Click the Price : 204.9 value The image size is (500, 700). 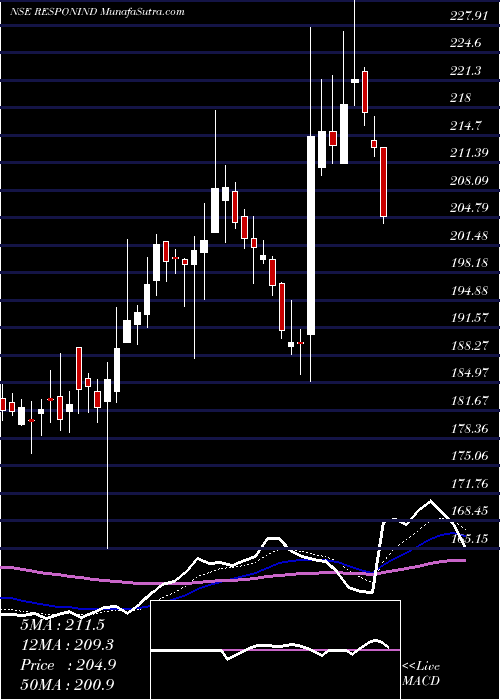point(68,665)
